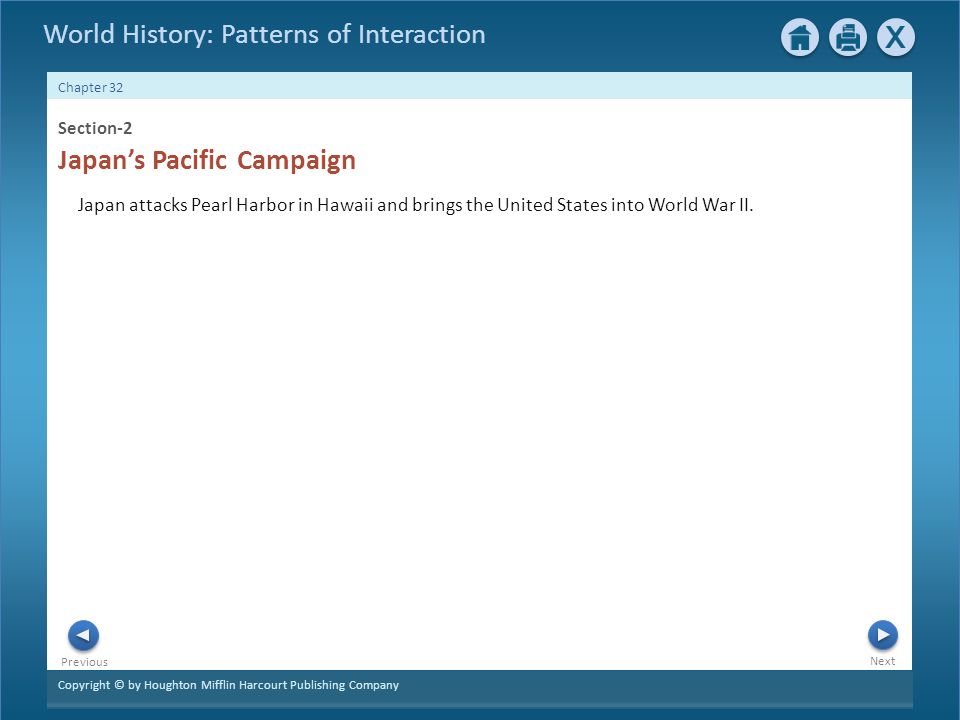Click the Chapter 32 label
960x720 pixels.
pos(91,88)
